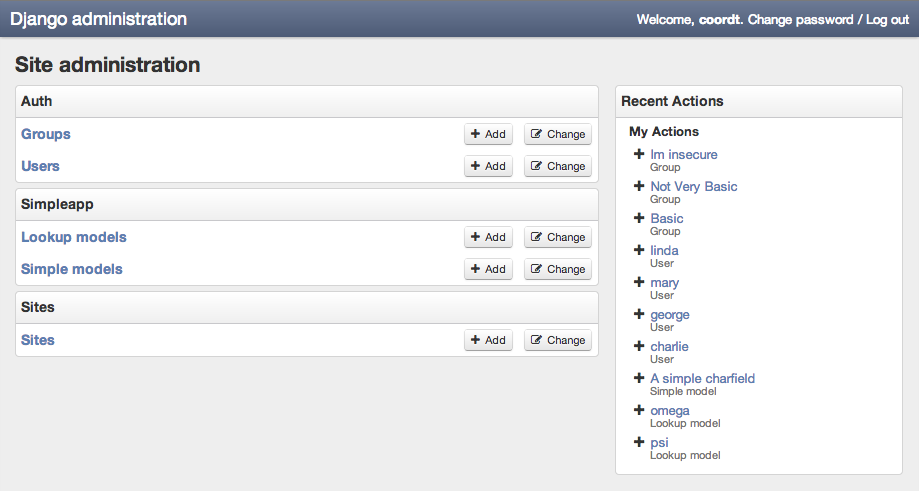Screen dimensions: 919x491
Task: Click Change button in the Groups row
Action: [558, 134]
